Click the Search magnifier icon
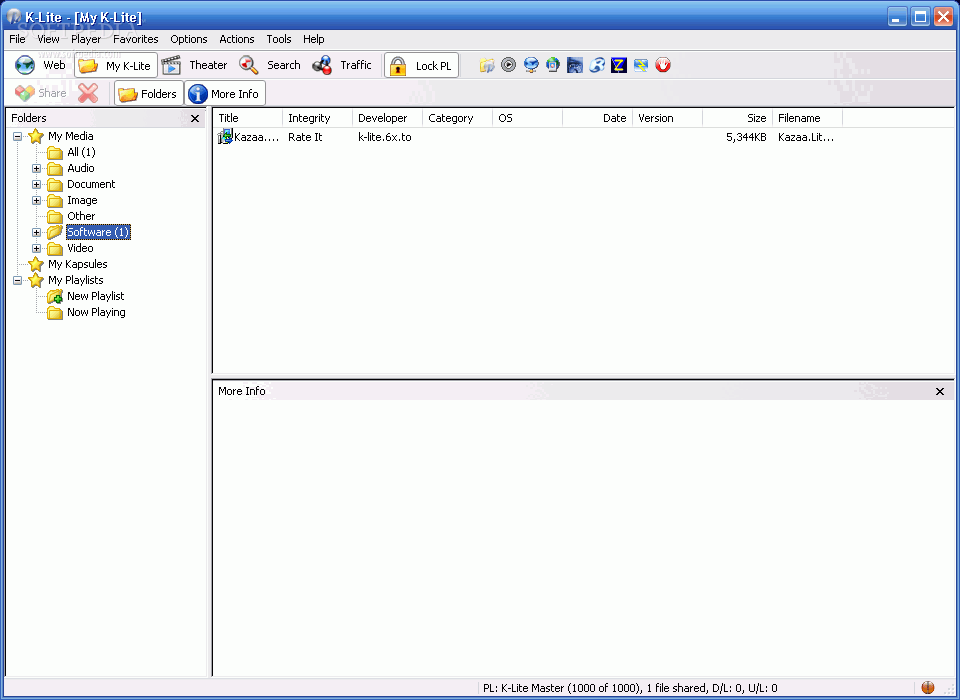This screenshot has width=960, height=700. click(x=249, y=65)
